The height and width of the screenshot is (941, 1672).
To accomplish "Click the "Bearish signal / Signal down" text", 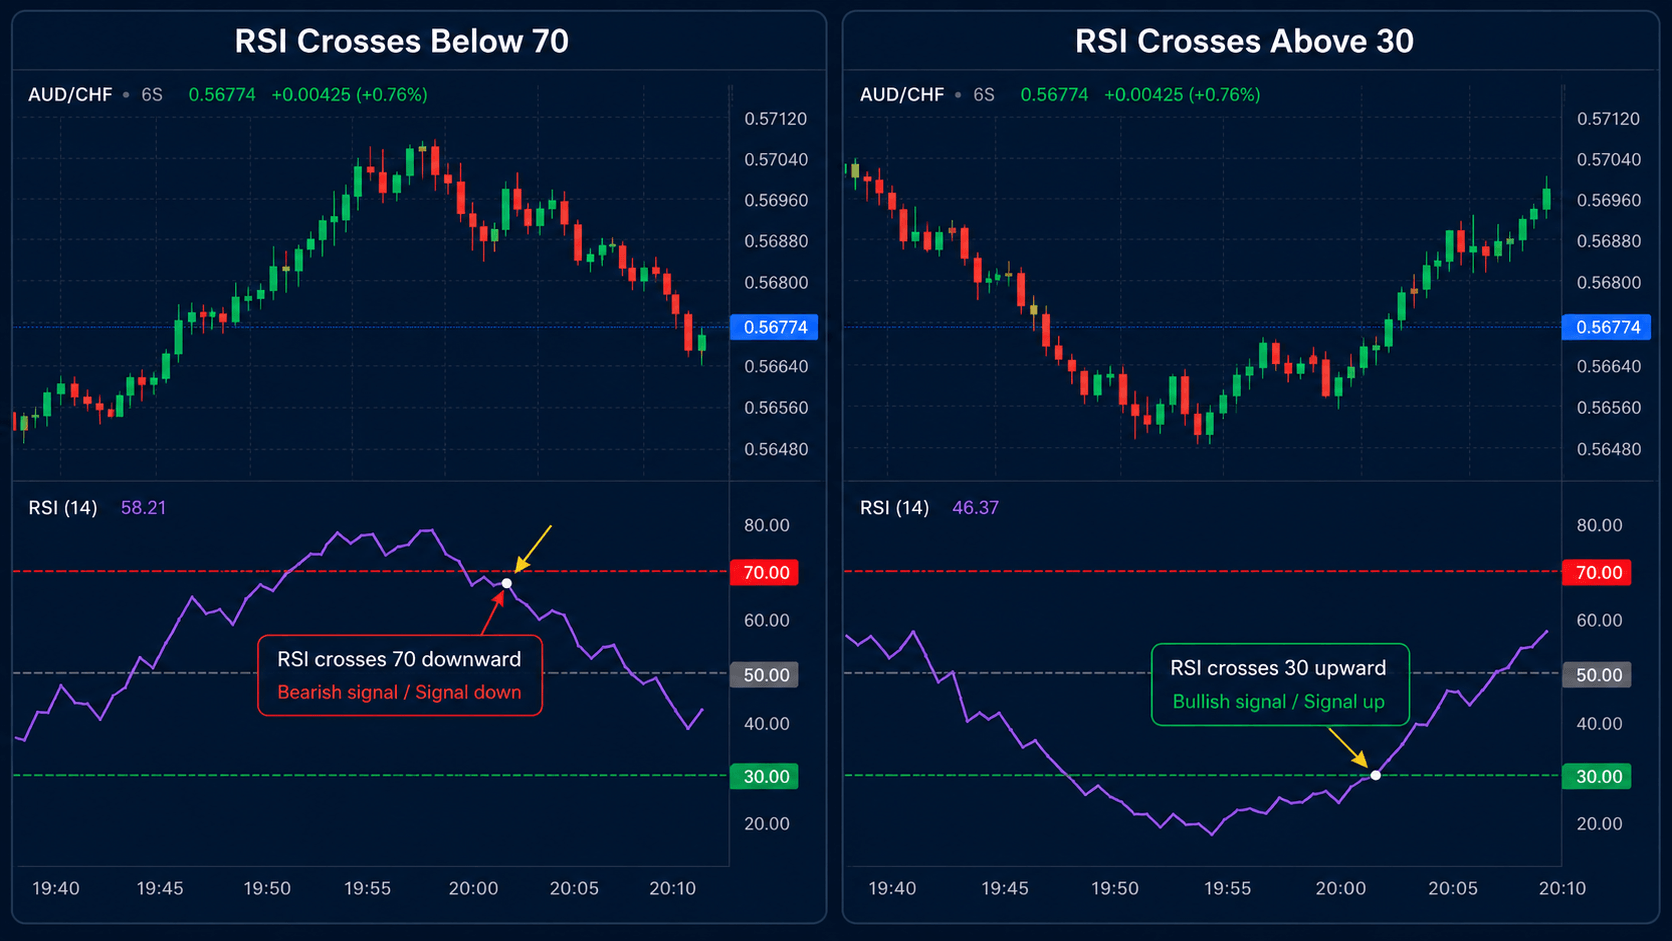I will pyautogui.click(x=399, y=692).
